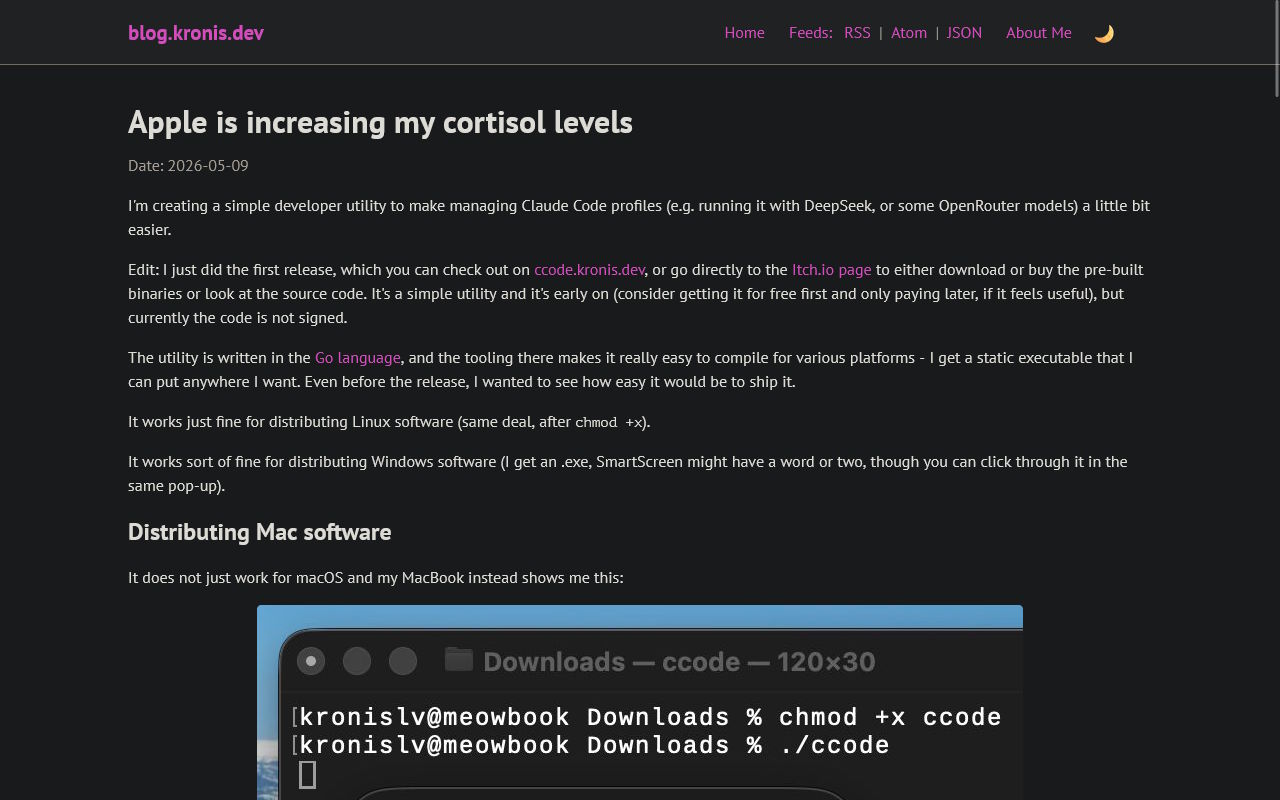Viewport: 1280px width, 800px height.
Task: Click the 'Feeds:' label in the navigation
Action: pyautogui.click(x=810, y=33)
